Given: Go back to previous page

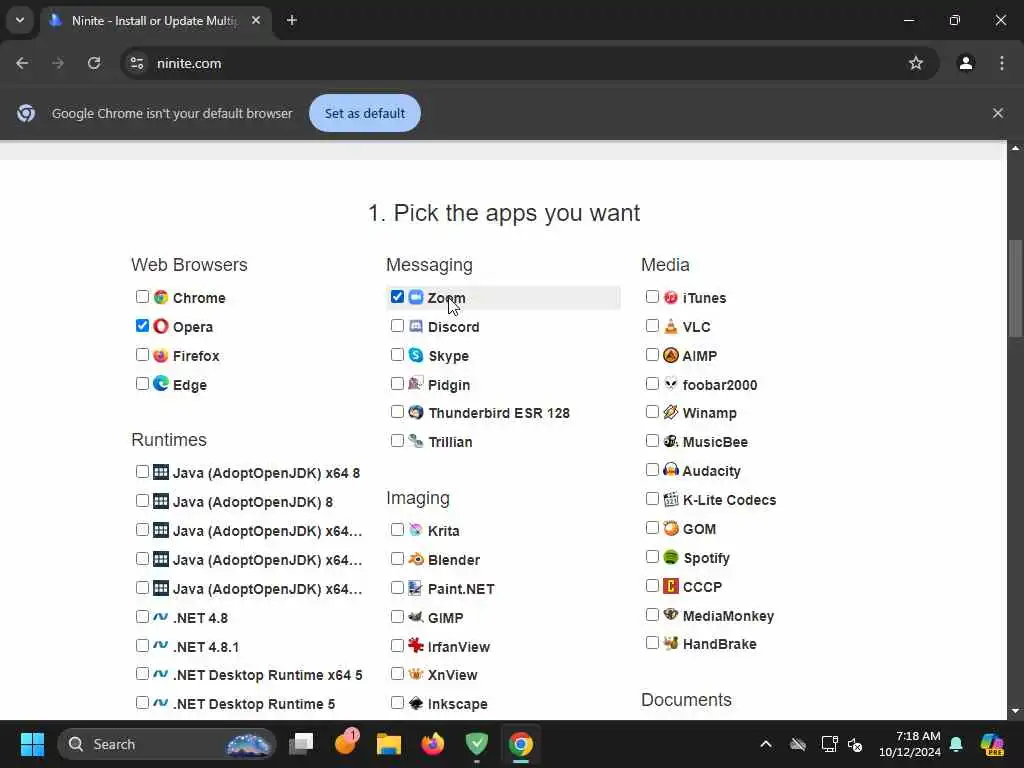Looking at the screenshot, I should tap(22, 63).
